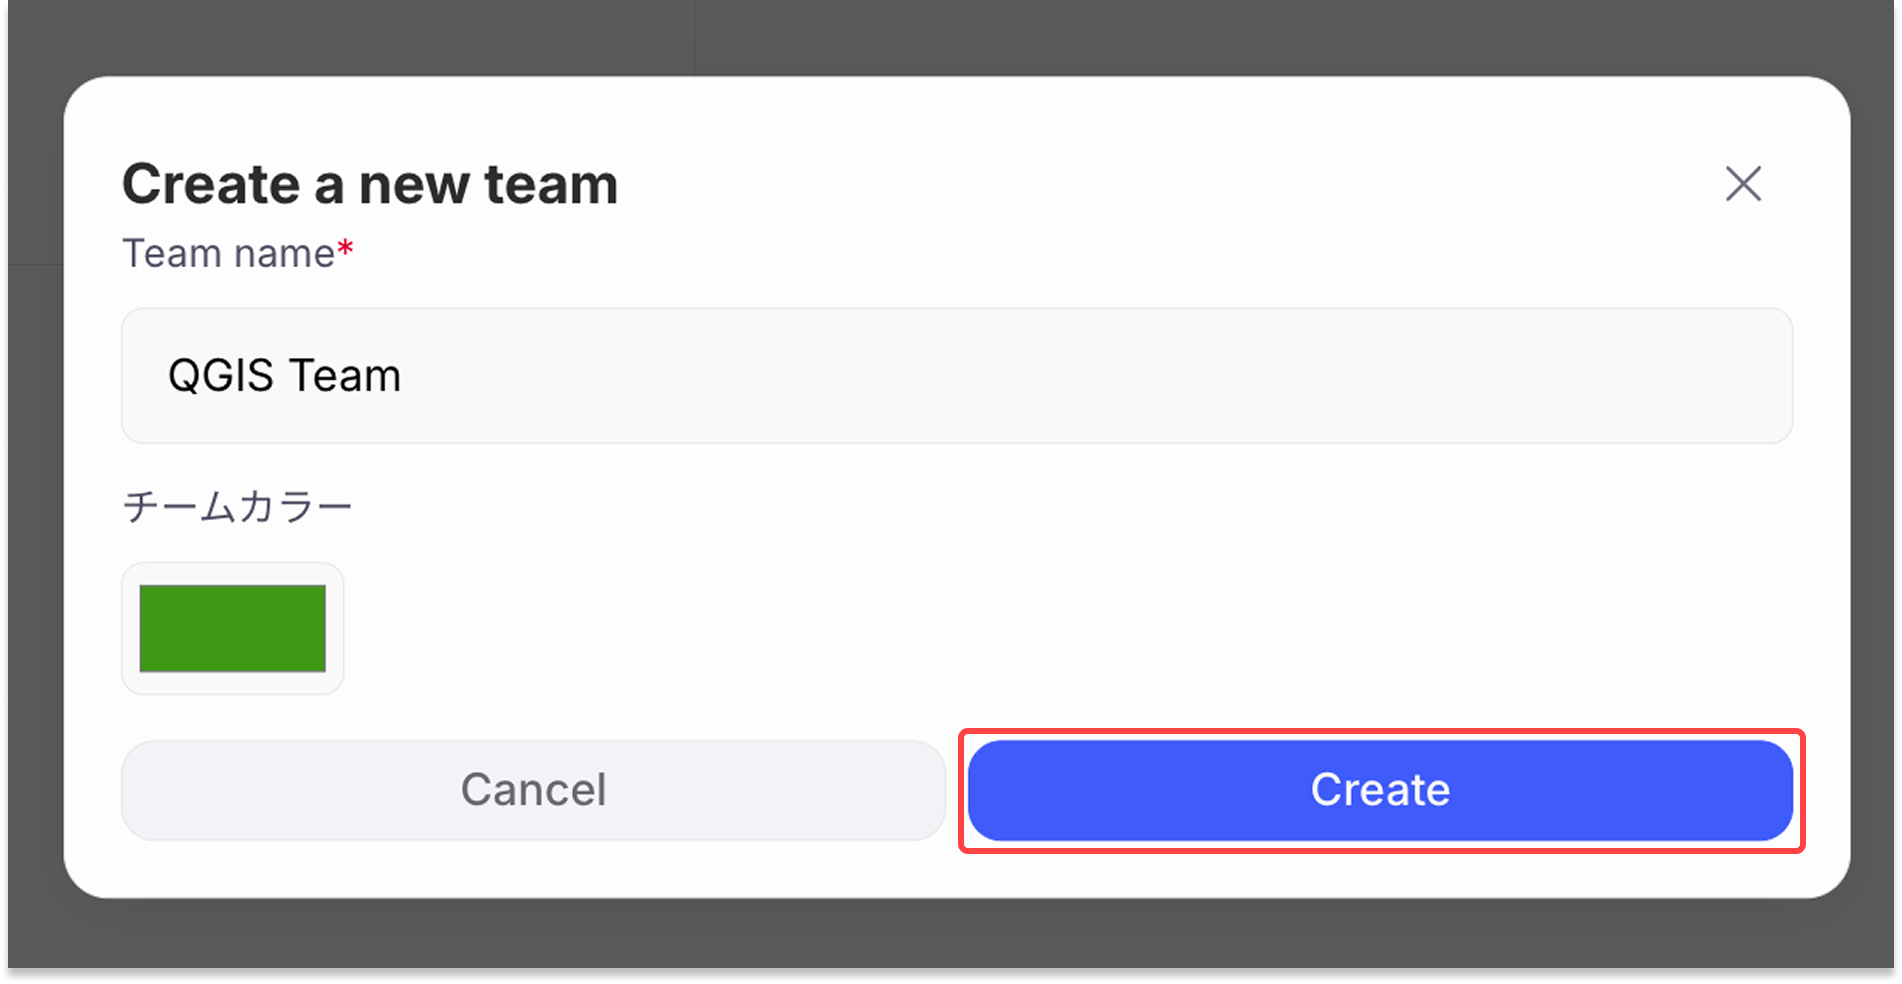The image size is (1902, 984).
Task: Click the dialog title Create a new team
Action: pos(370,183)
